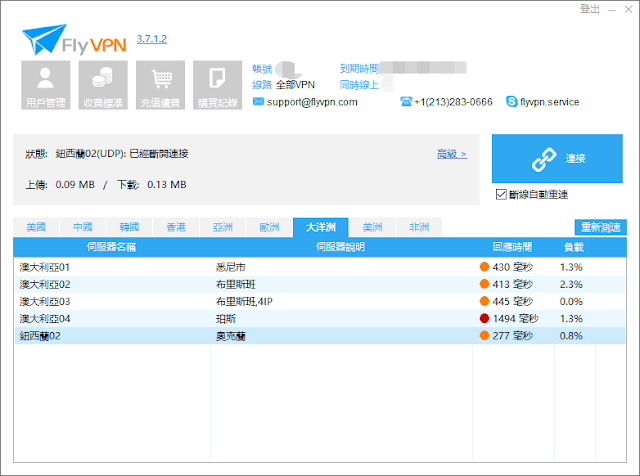640x476 pixels.
Task: Toggle the 斷線自動重連 auto-reconnect checkbox
Action: pyautogui.click(x=501, y=195)
